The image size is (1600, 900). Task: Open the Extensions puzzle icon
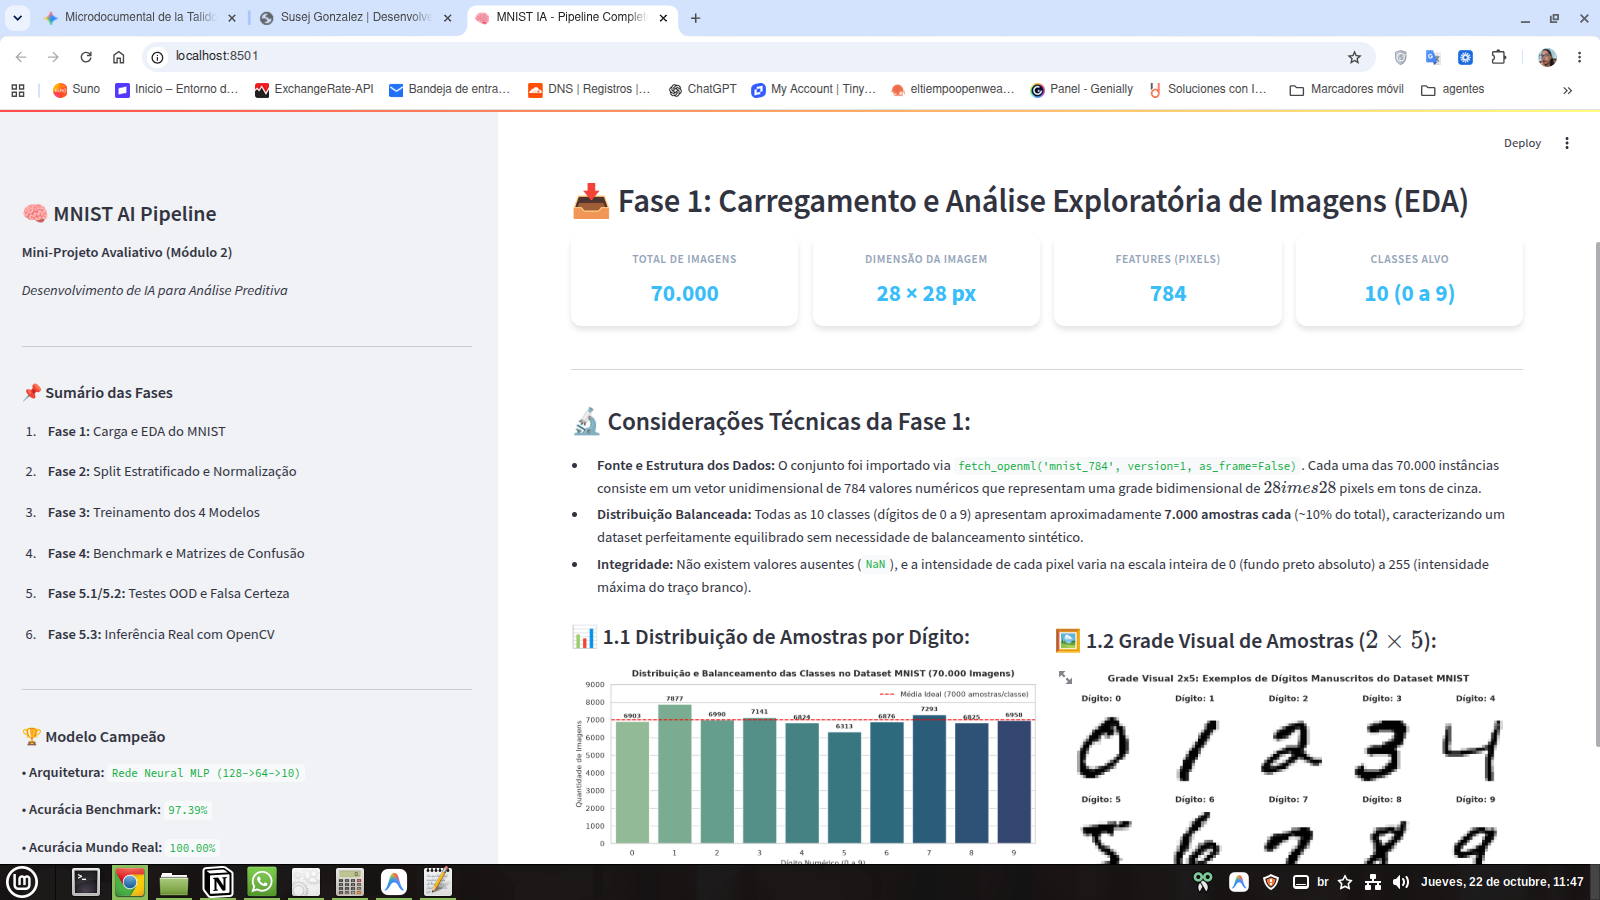pyautogui.click(x=1498, y=57)
